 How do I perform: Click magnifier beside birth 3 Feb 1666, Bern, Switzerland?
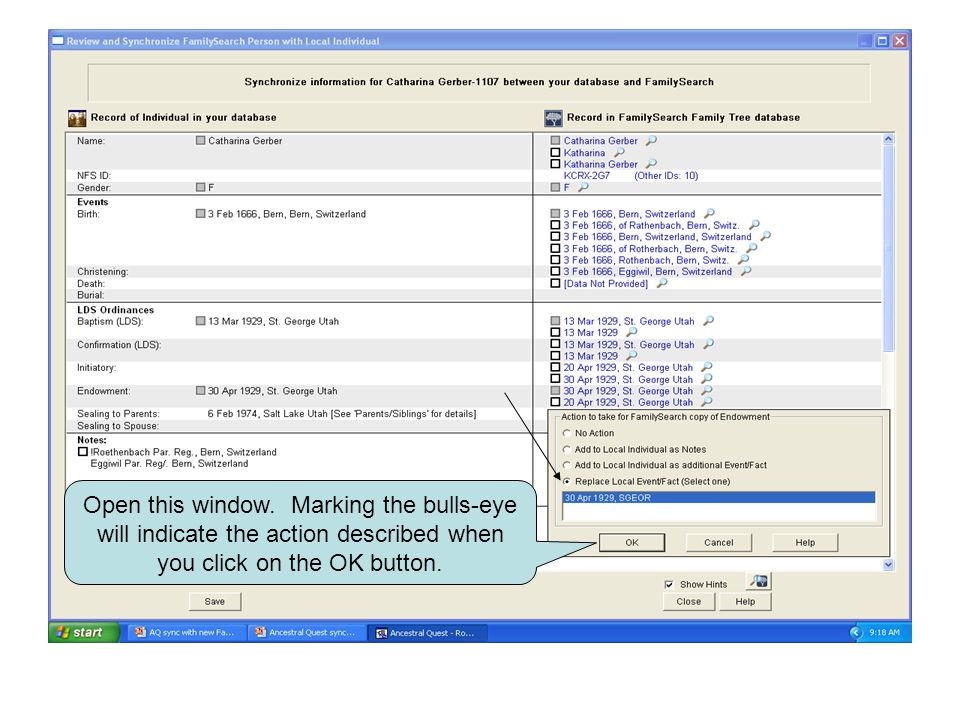tap(709, 213)
